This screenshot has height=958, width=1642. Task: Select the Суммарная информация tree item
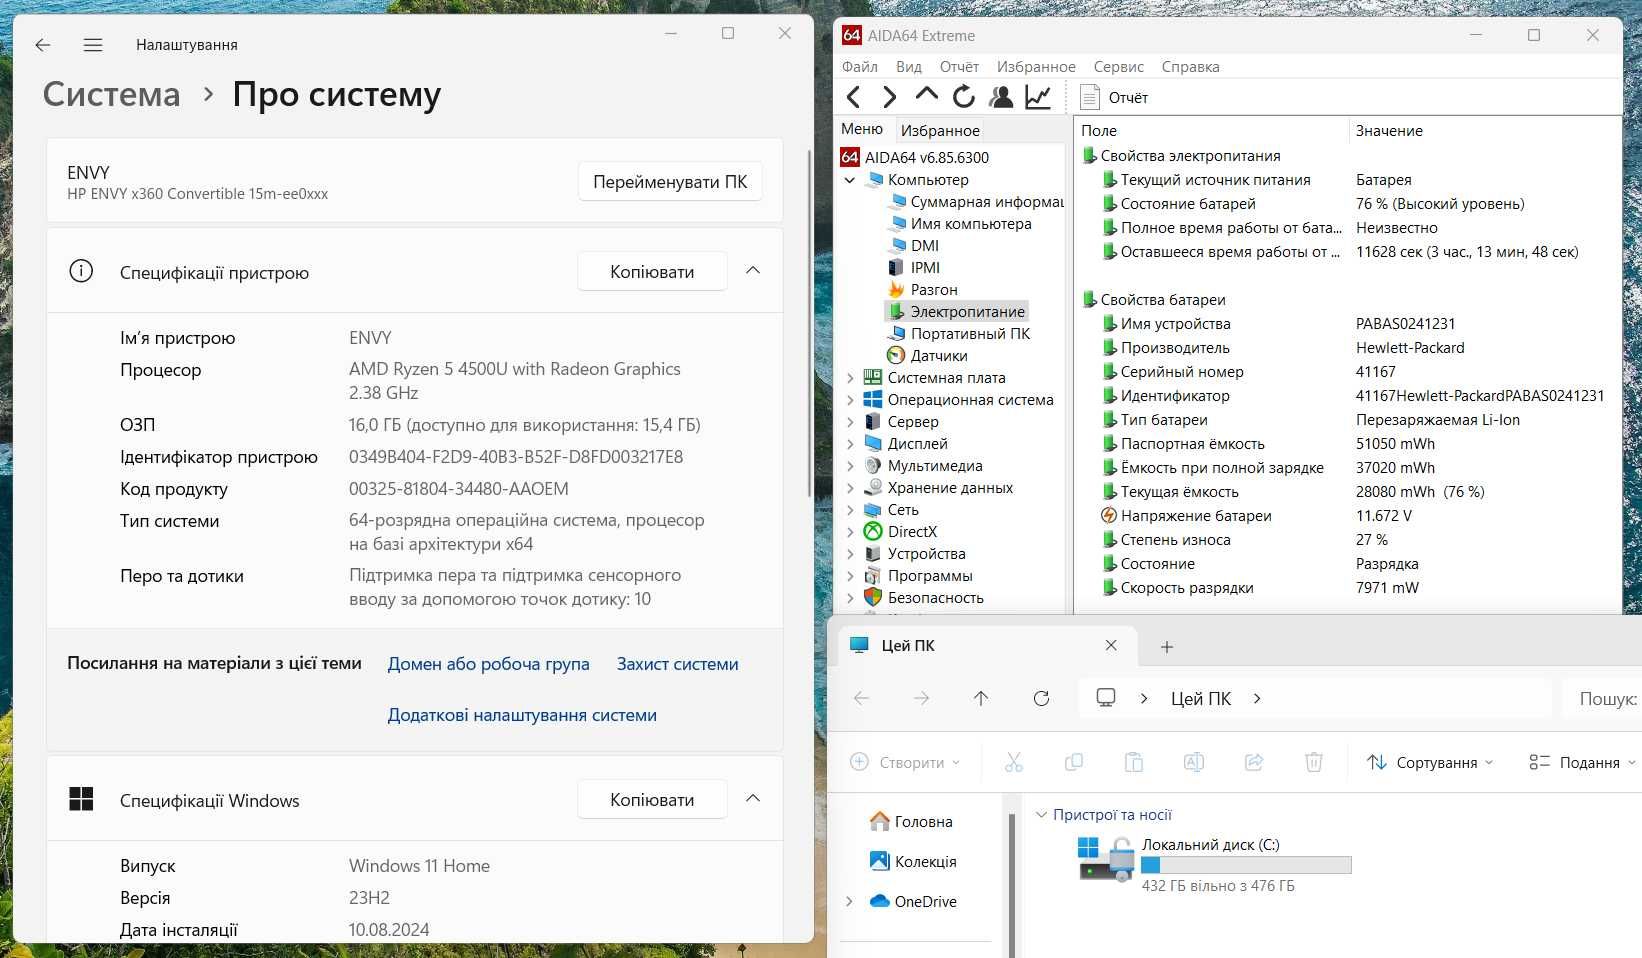(975, 201)
